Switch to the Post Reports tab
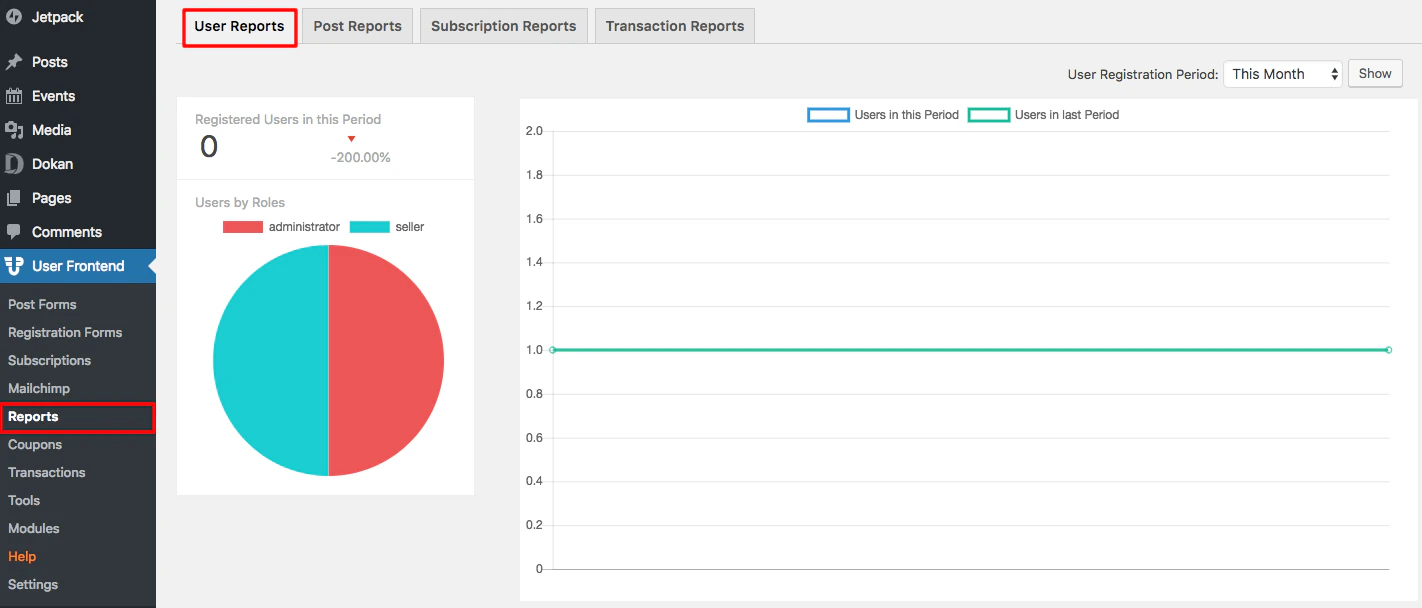The image size is (1422, 608). (357, 26)
